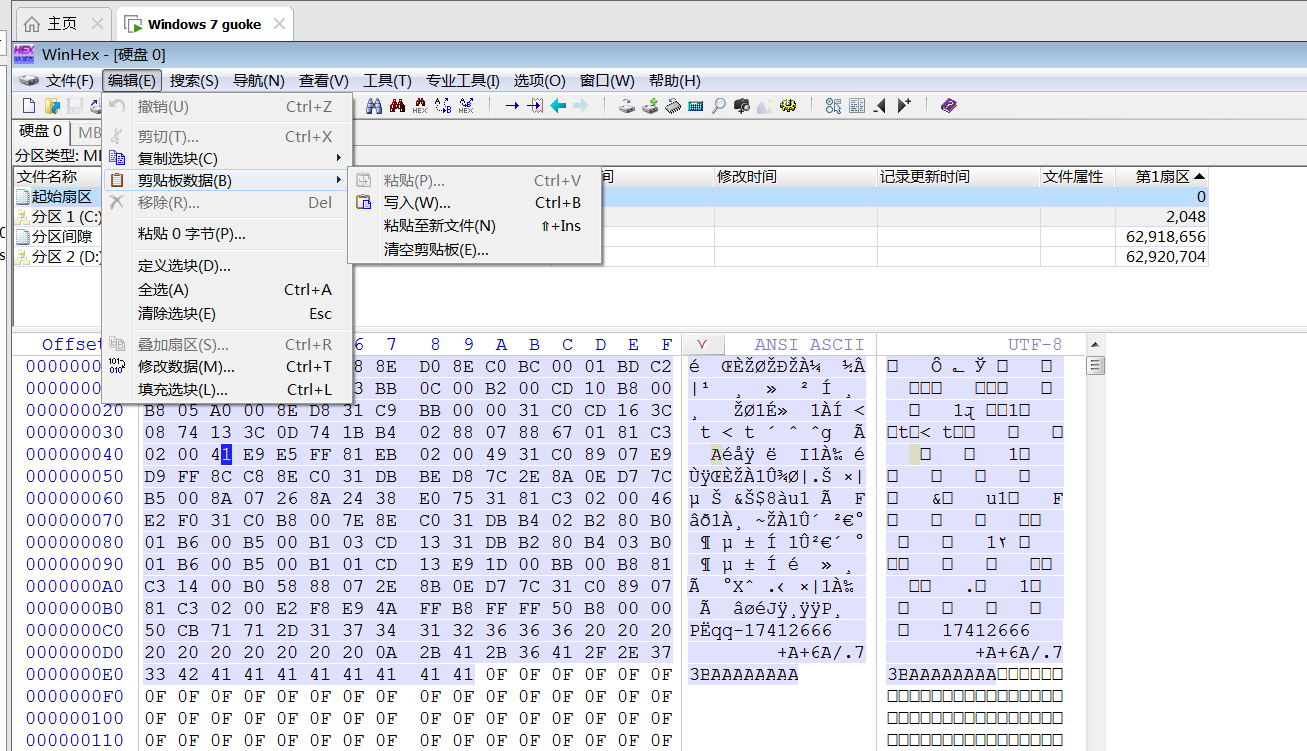Click the Find text binoculars icon

pyautogui.click(x=374, y=105)
